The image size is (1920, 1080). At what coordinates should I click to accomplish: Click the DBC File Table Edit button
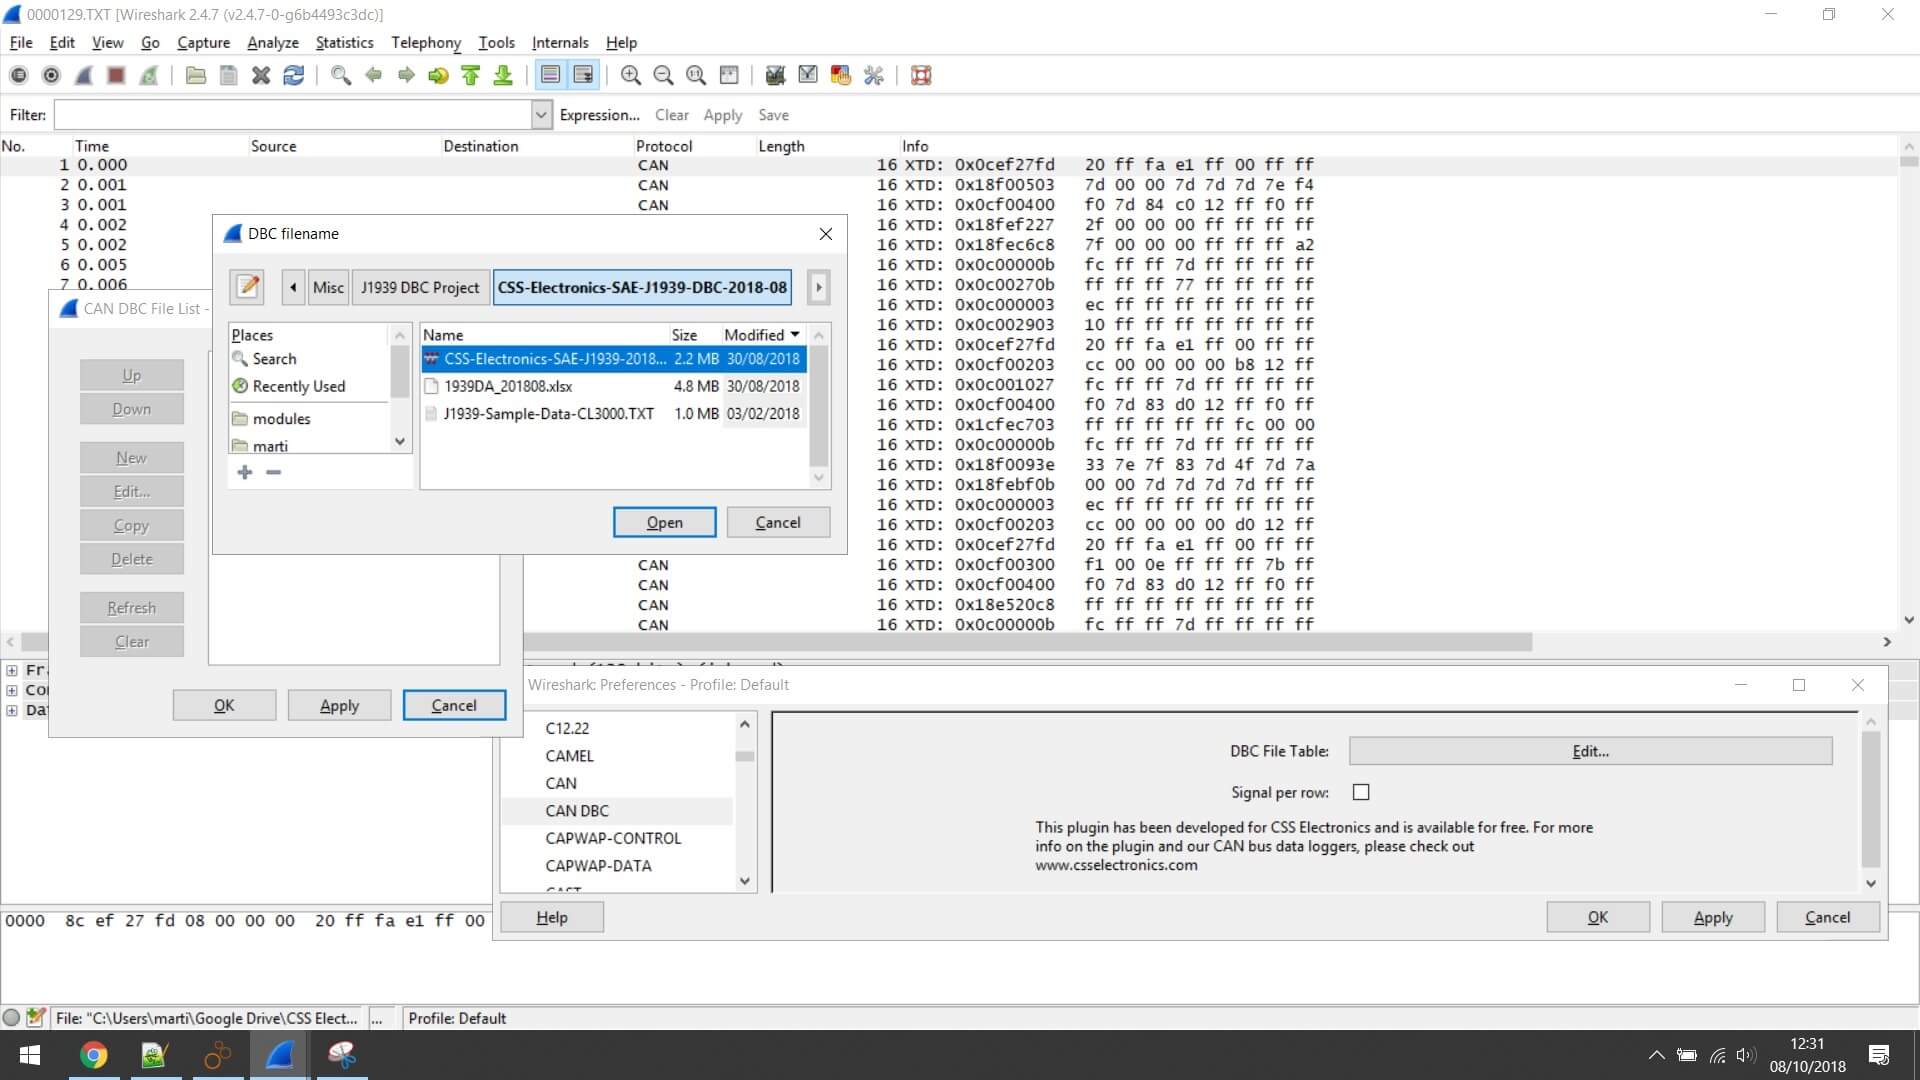tap(1590, 750)
